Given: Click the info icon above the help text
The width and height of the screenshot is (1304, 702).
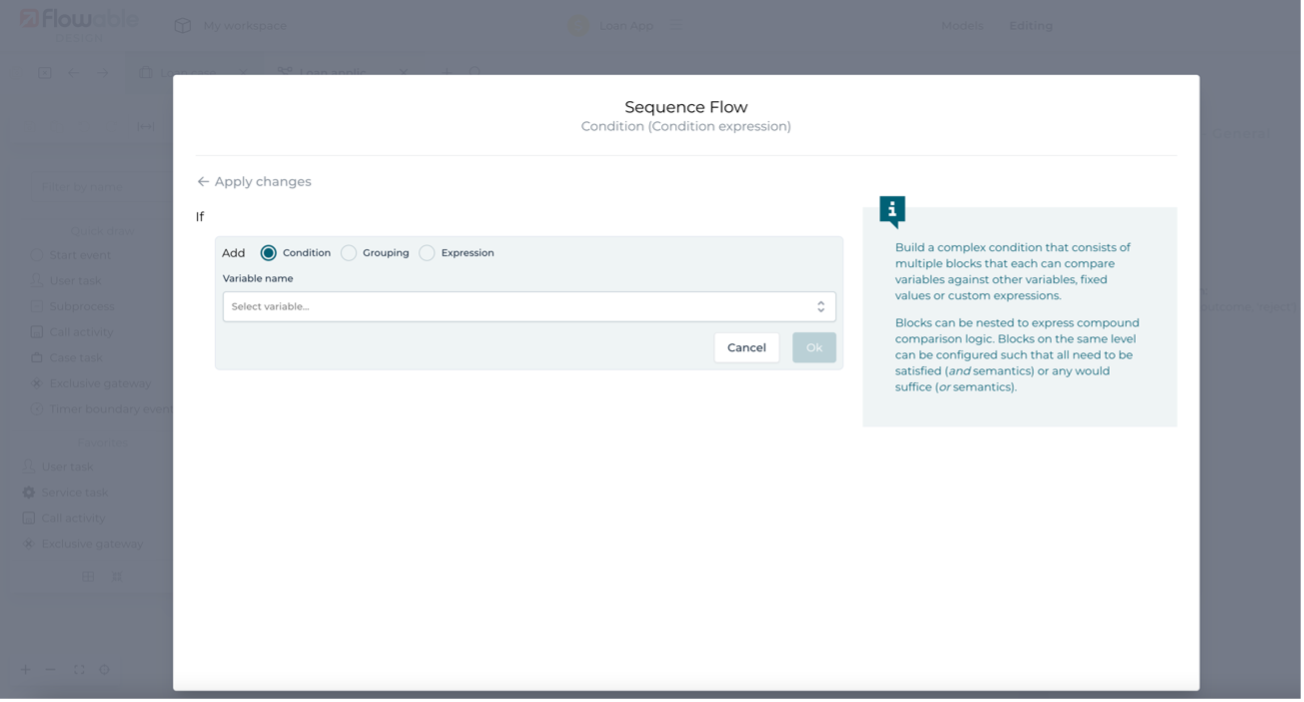Looking at the screenshot, I should coord(892,210).
